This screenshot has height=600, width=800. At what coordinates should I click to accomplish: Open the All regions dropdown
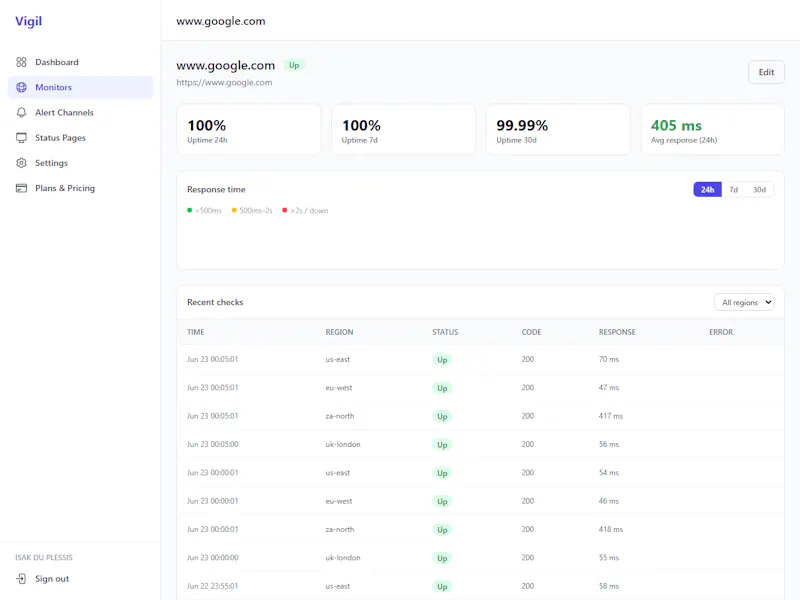744,303
